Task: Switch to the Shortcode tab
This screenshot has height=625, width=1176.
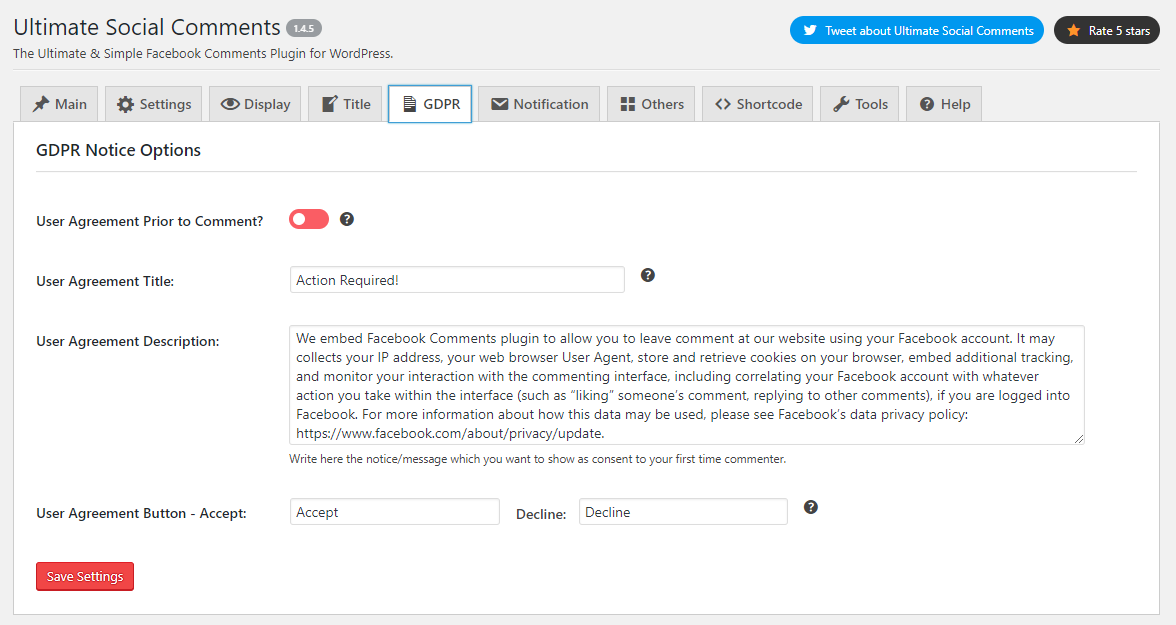Action: pyautogui.click(x=758, y=104)
